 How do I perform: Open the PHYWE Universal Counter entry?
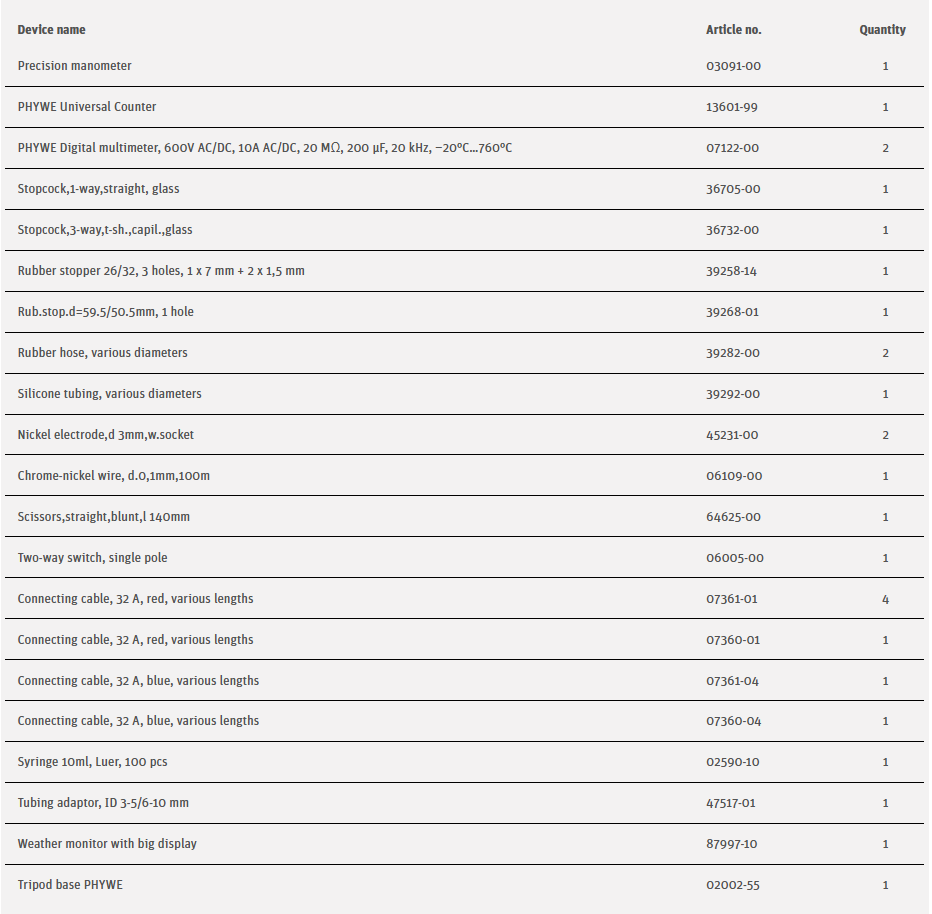(x=87, y=107)
